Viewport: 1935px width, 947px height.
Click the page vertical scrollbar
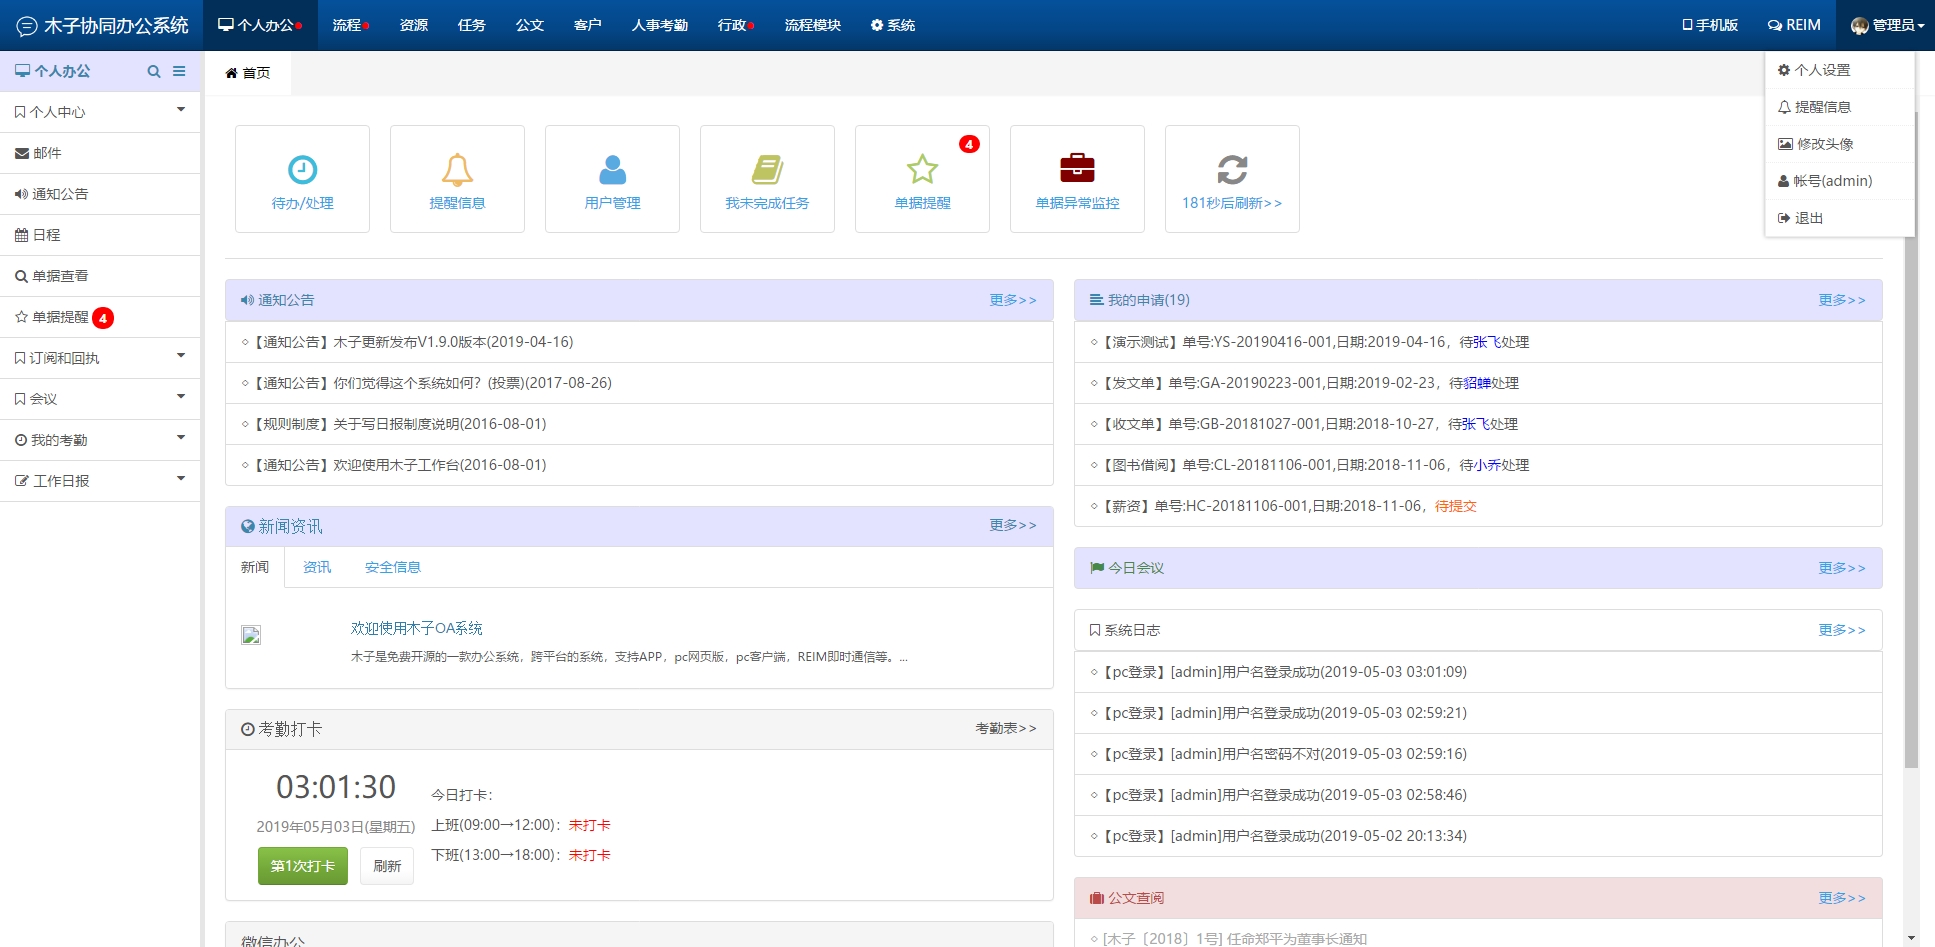pyautogui.click(x=1911, y=440)
